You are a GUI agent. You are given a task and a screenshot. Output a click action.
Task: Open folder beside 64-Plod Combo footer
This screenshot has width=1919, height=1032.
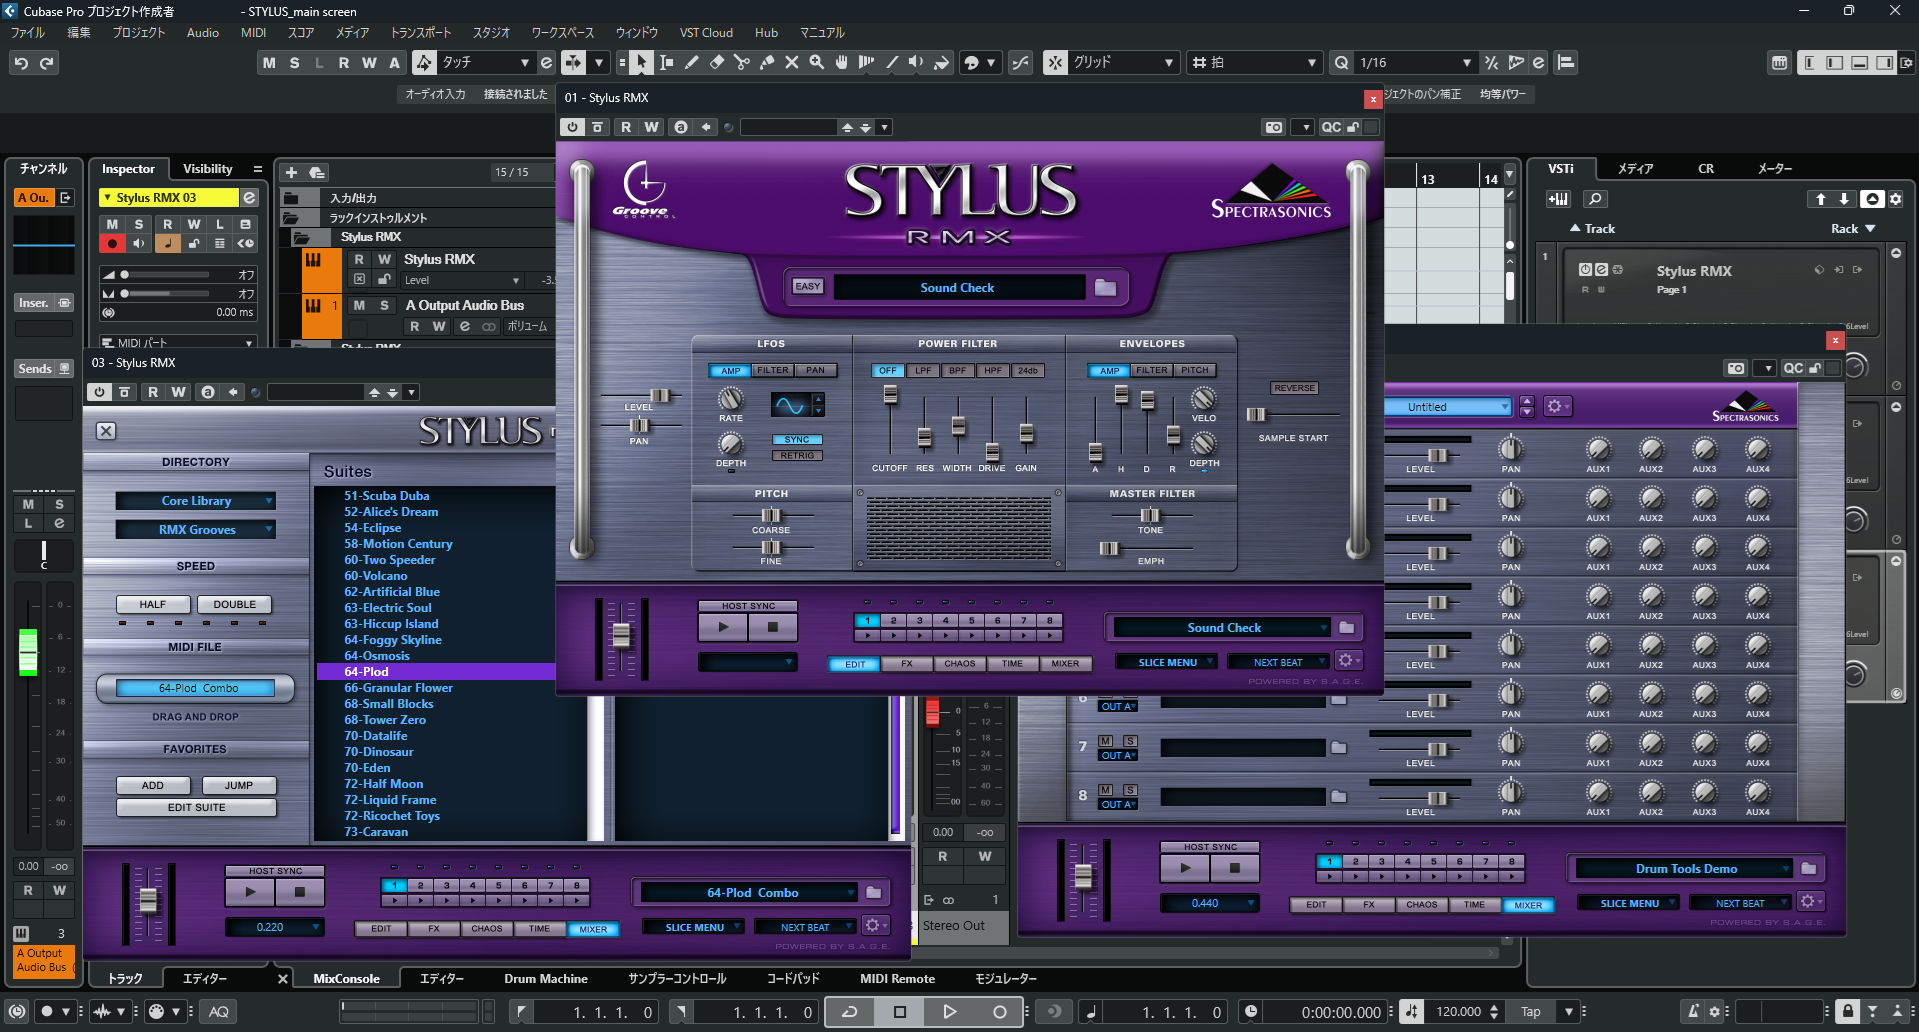tap(874, 892)
